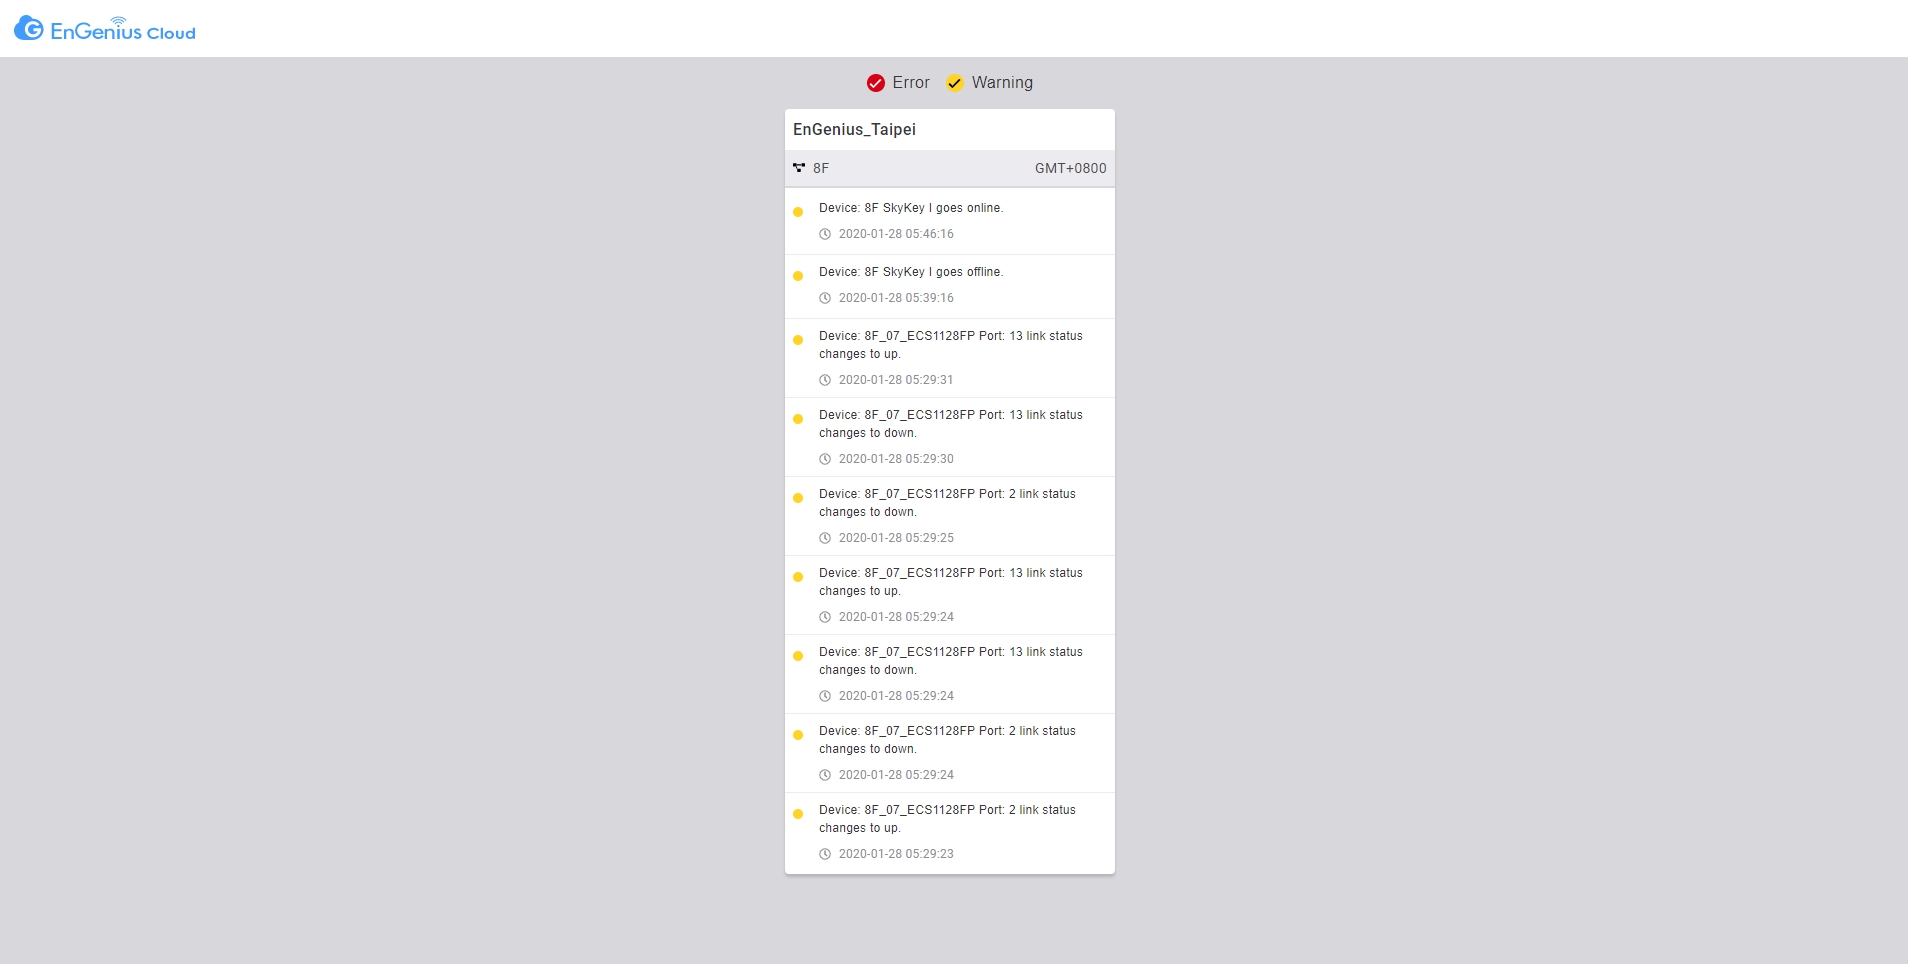1908x964 pixels.
Task: Click the EnGenius Cloud logo
Action: point(105,29)
